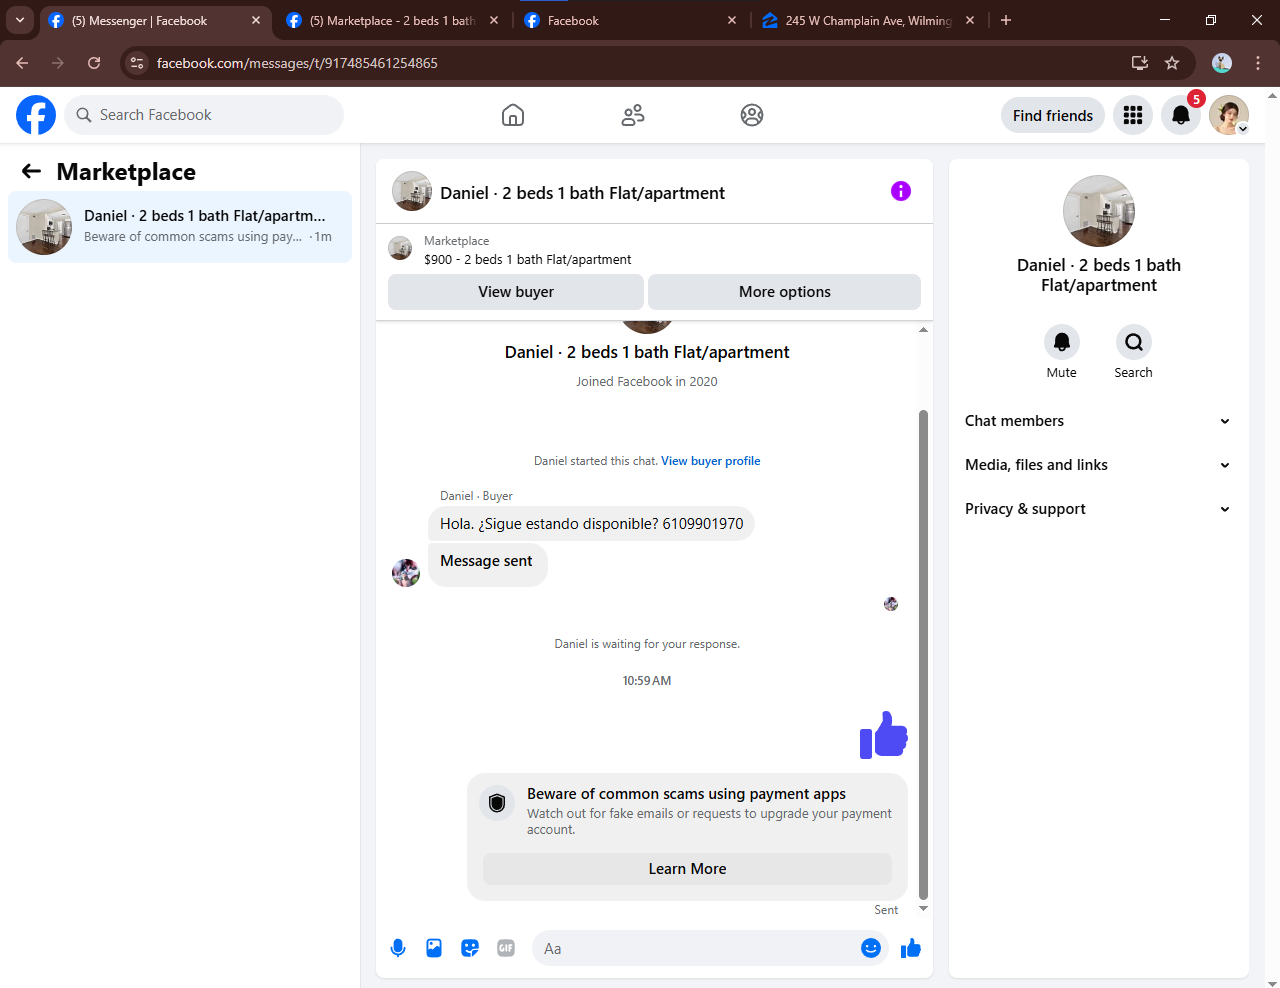Go back using Marketplace back arrow
The width and height of the screenshot is (1280, 988).
(x=32, y=171)
